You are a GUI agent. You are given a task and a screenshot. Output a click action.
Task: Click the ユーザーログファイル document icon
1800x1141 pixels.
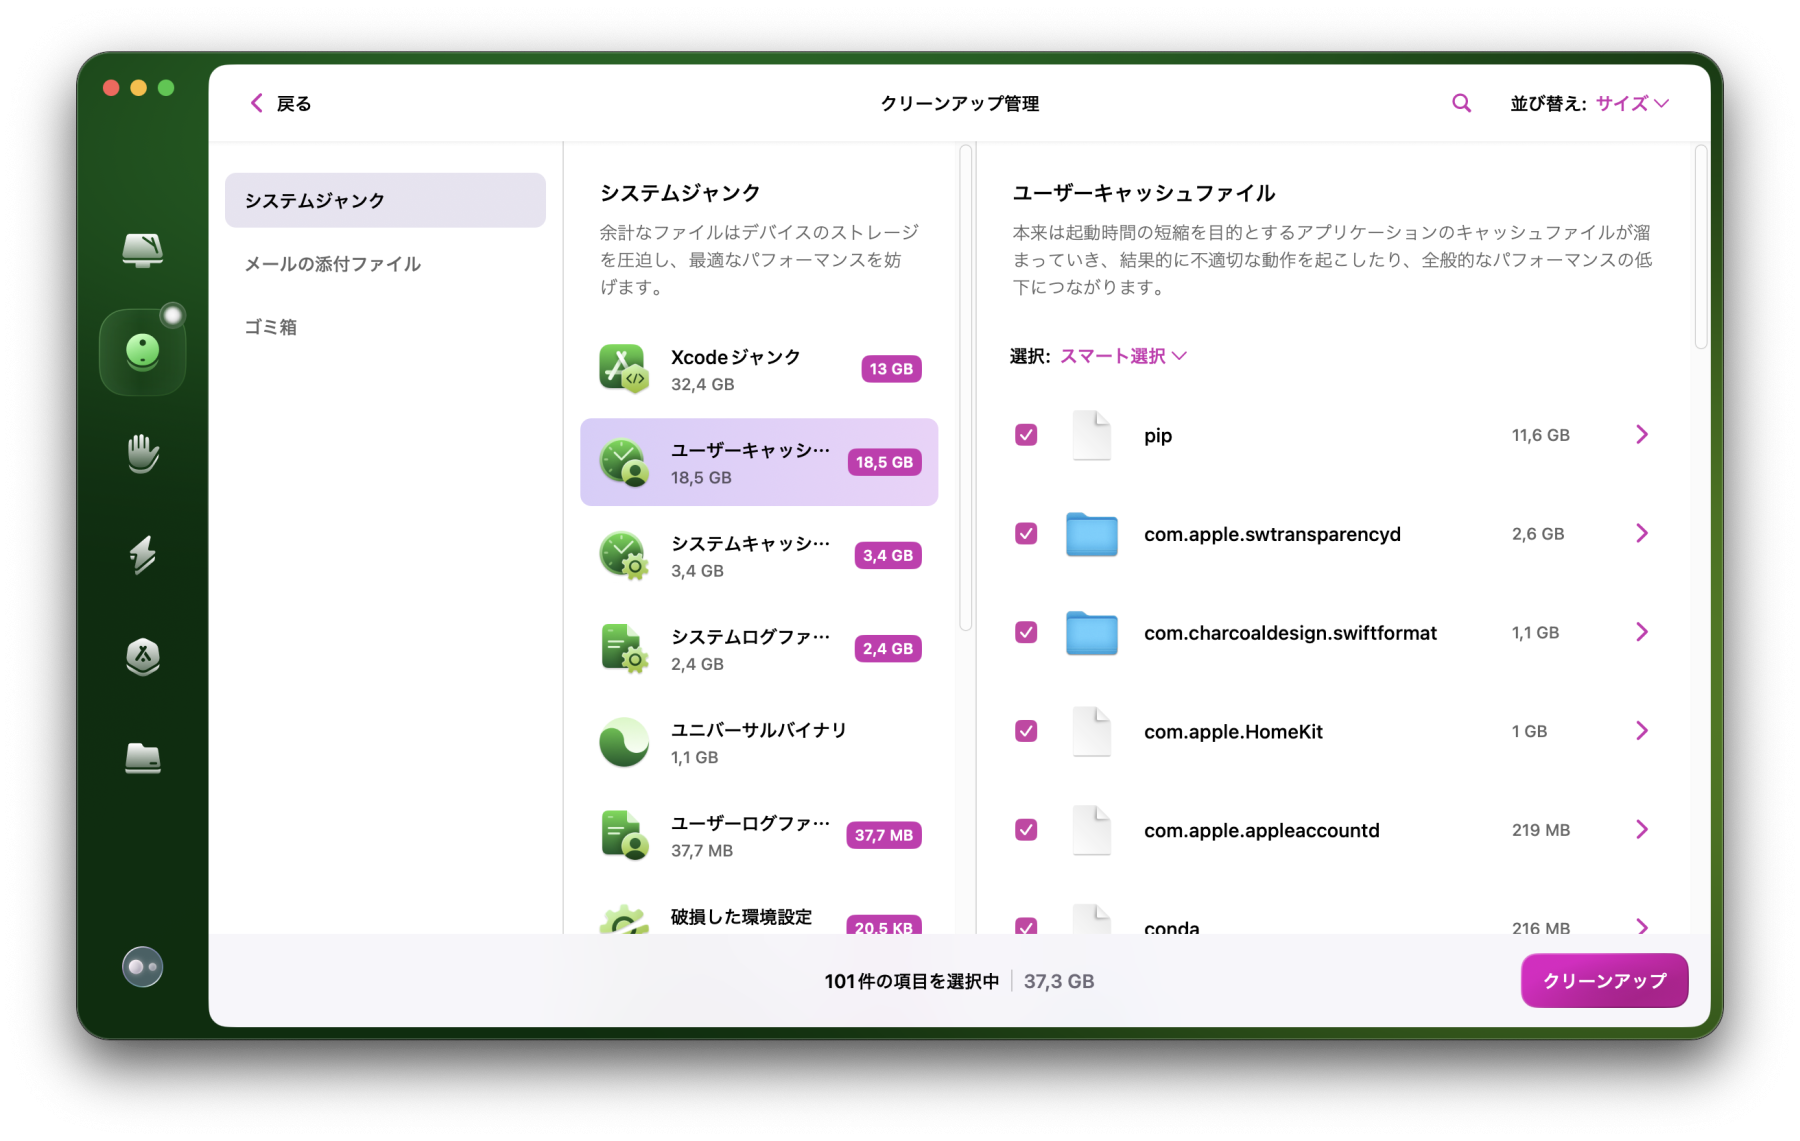(x=624, y=835)
